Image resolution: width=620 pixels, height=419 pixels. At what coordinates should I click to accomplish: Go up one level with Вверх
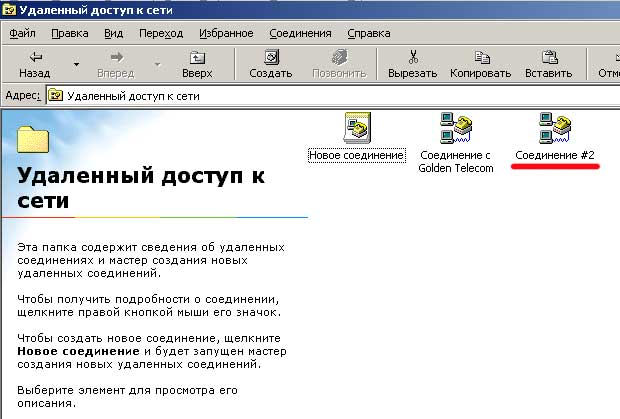click(x=197, y=64)
